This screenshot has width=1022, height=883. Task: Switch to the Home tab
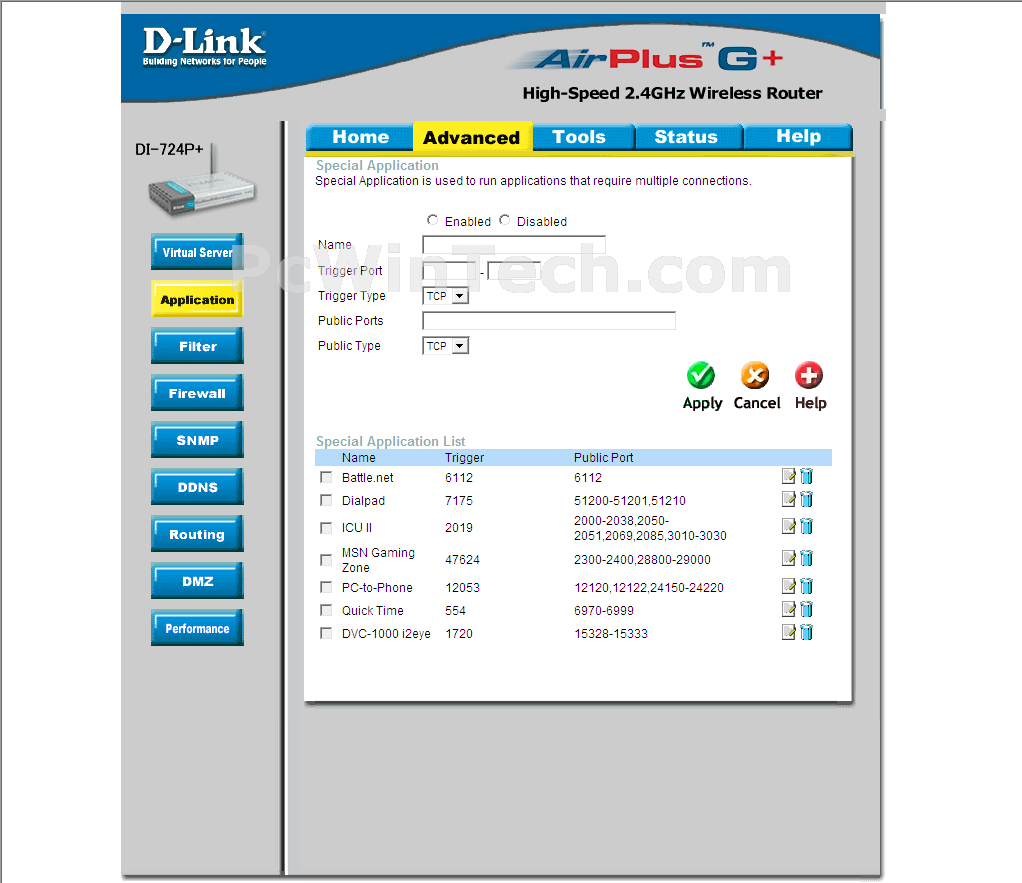(x=360, y=137)
